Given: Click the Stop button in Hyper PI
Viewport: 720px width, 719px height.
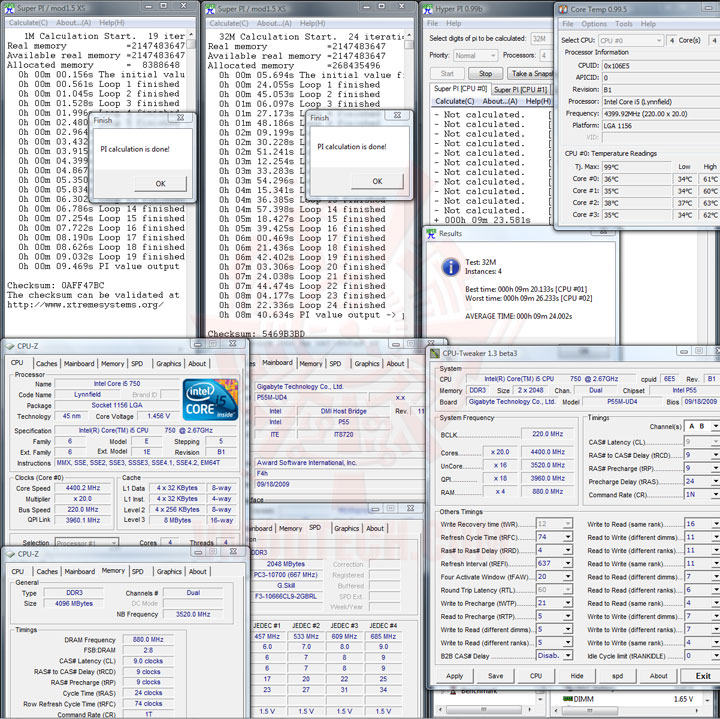Looking at the screenshot, I should 485,73.
